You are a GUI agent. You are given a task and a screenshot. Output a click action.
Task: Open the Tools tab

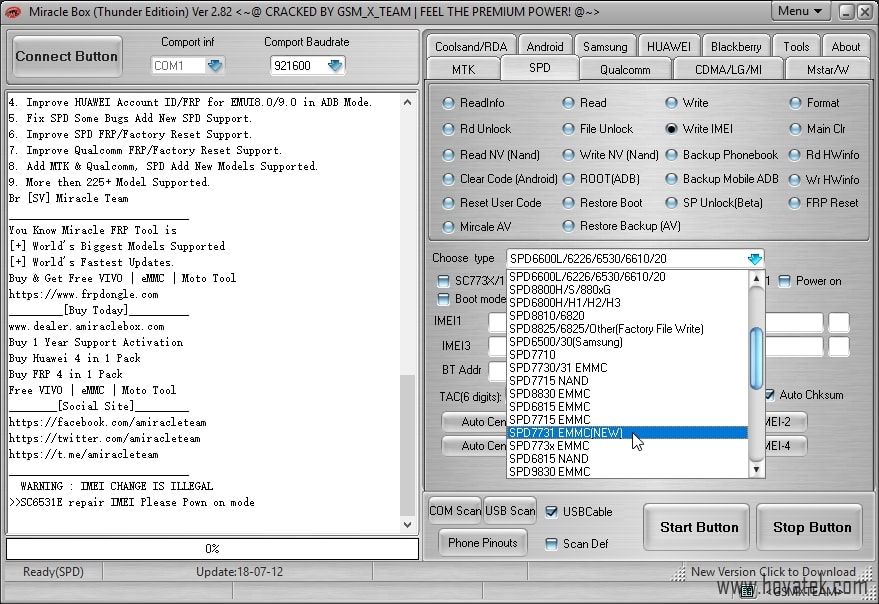tap(796, 47)
